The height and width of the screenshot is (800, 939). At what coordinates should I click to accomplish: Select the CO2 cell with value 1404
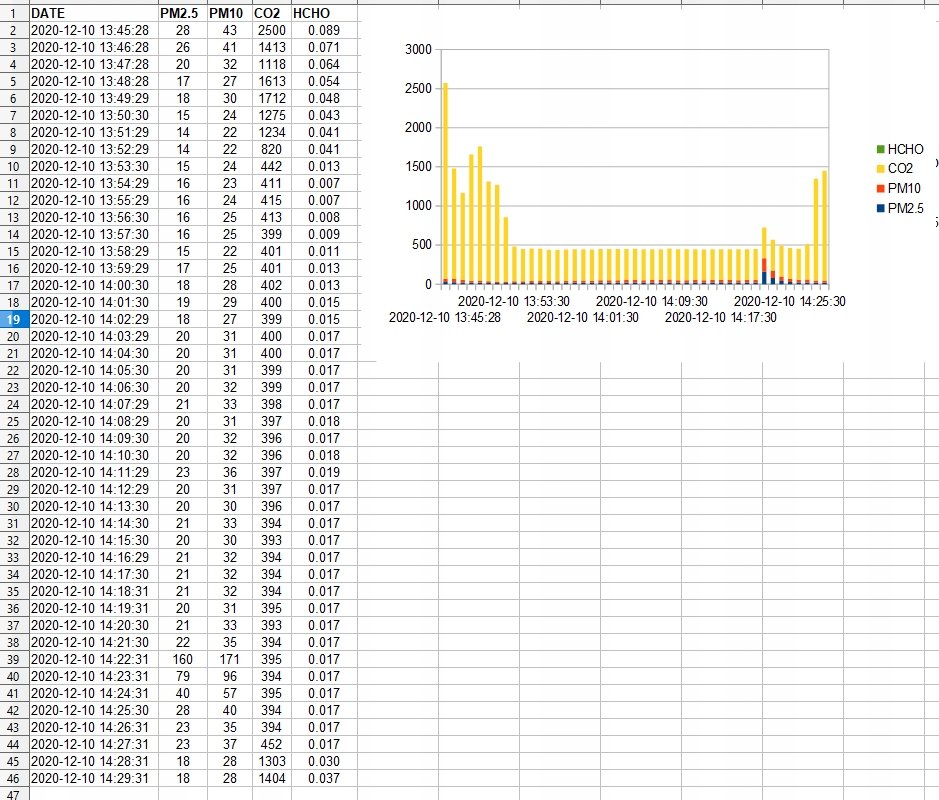[270, 778]
